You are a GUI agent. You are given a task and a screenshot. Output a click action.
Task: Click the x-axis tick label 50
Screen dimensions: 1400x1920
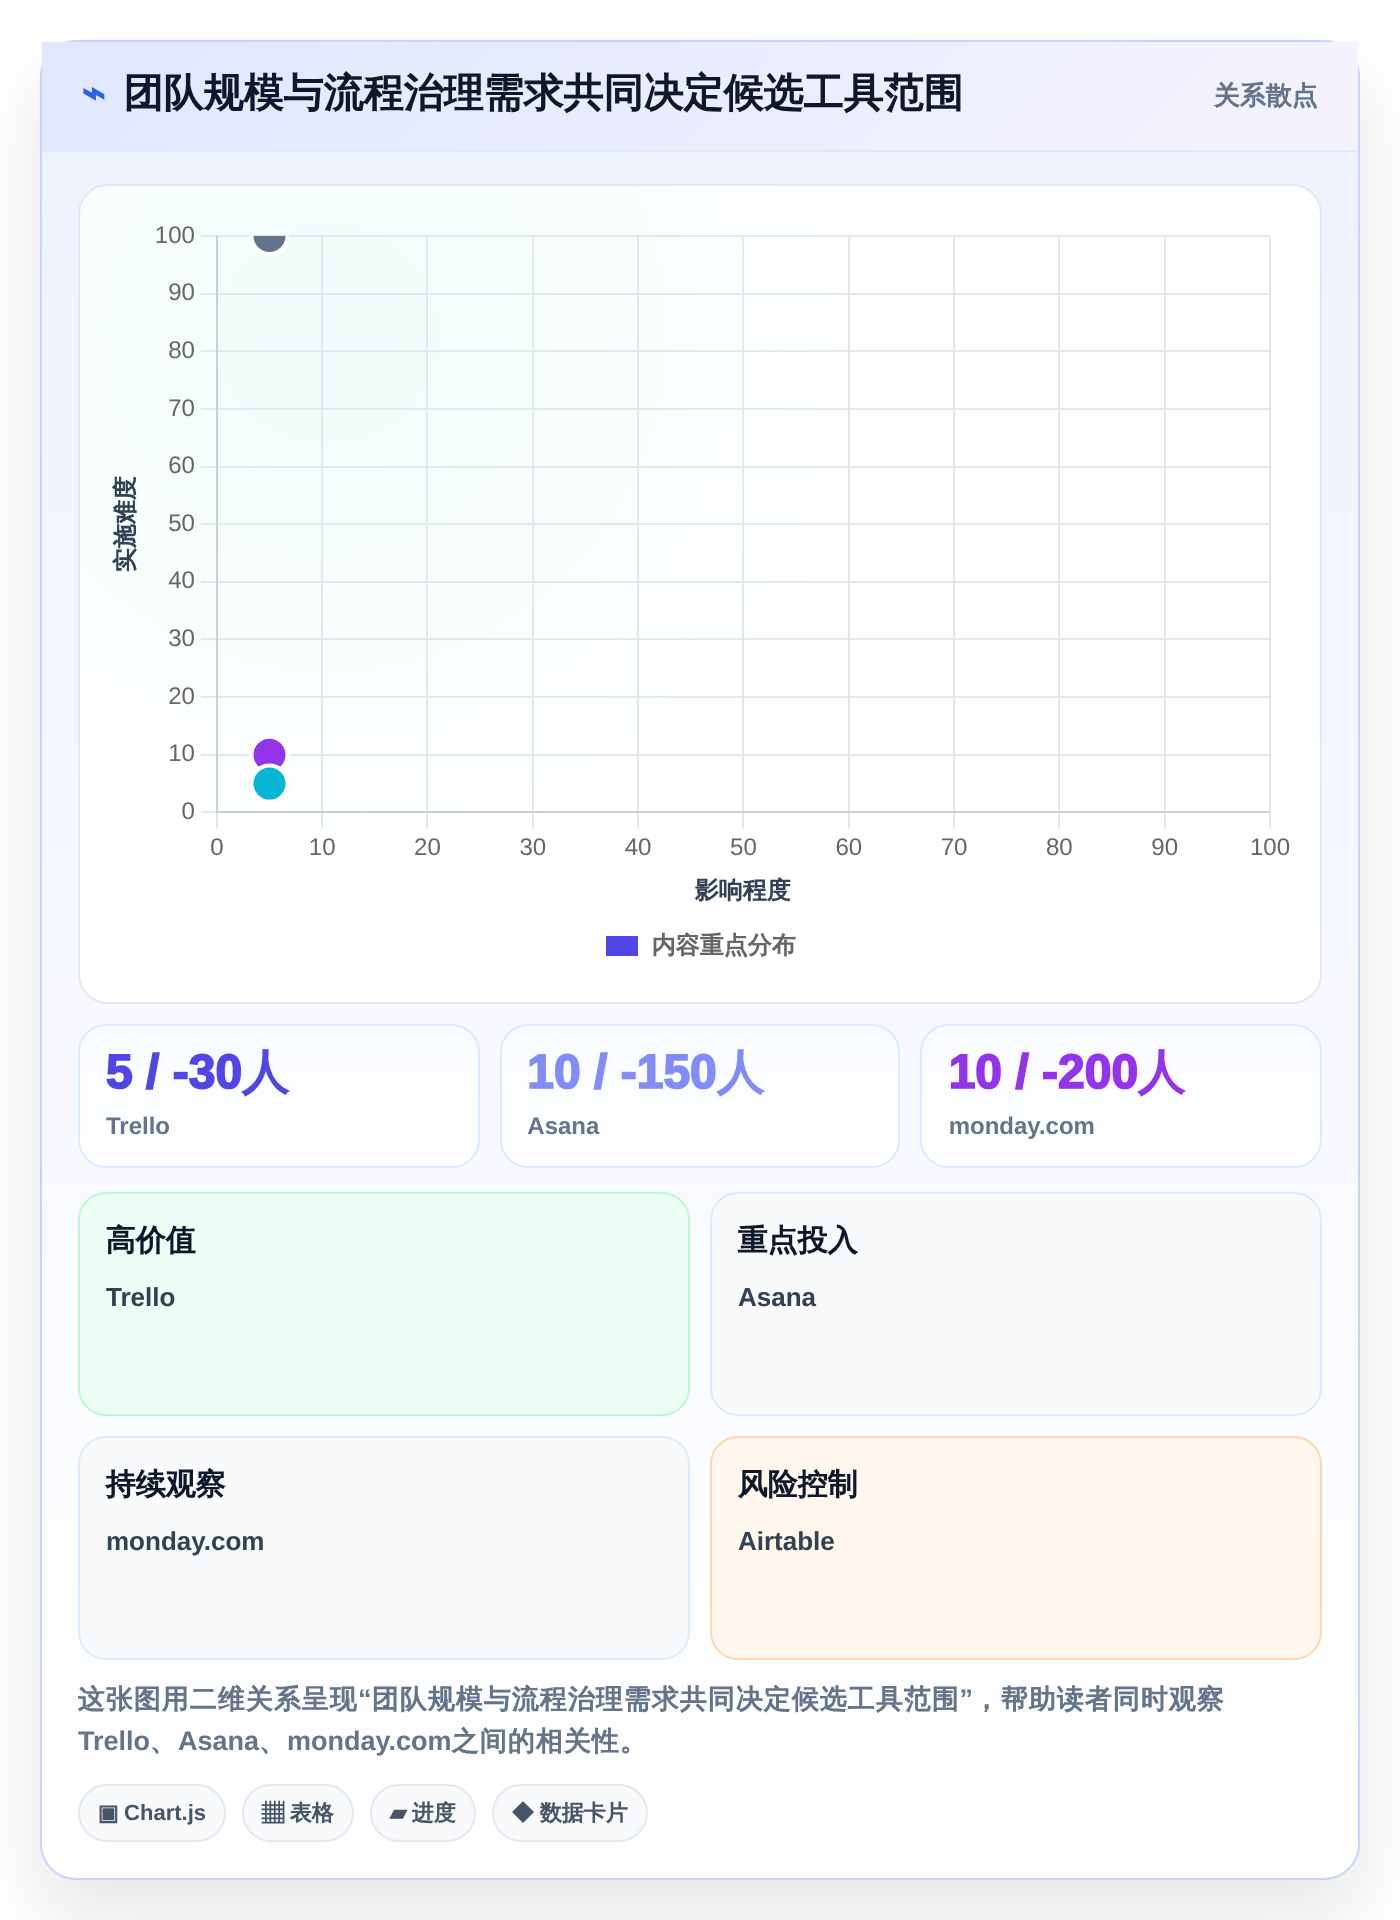click(743, 847)
